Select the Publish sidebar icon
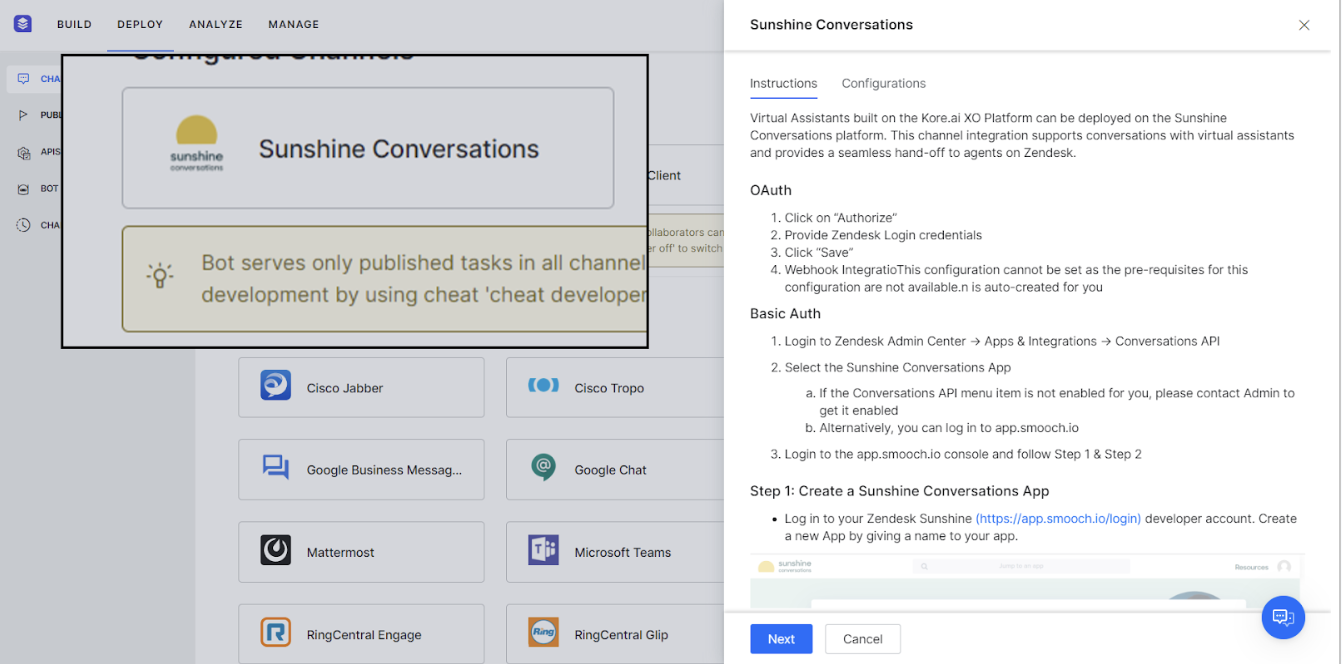The height and width of the screenshot is (664, 1342). pos(23,115)
